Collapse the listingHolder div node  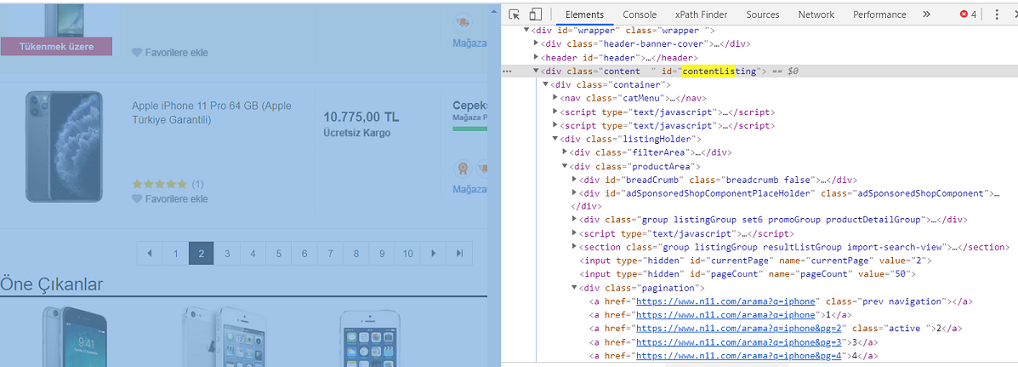click(555, 139)
